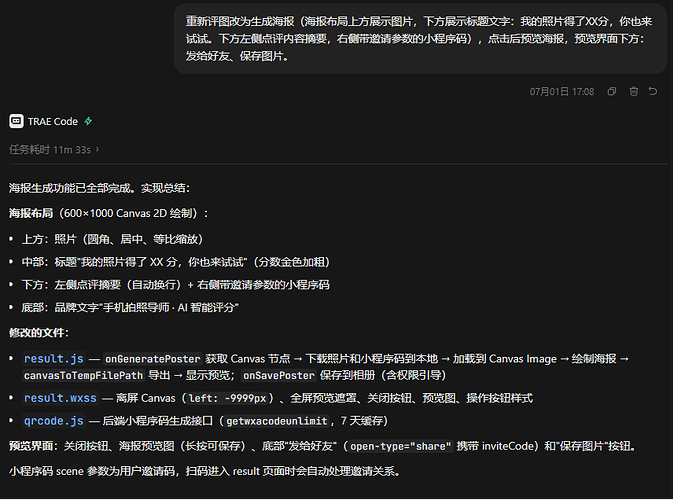Click the TRAE Code chat logo icon
The height and width of the screenshot is (500, 673).
coord(16,121)
